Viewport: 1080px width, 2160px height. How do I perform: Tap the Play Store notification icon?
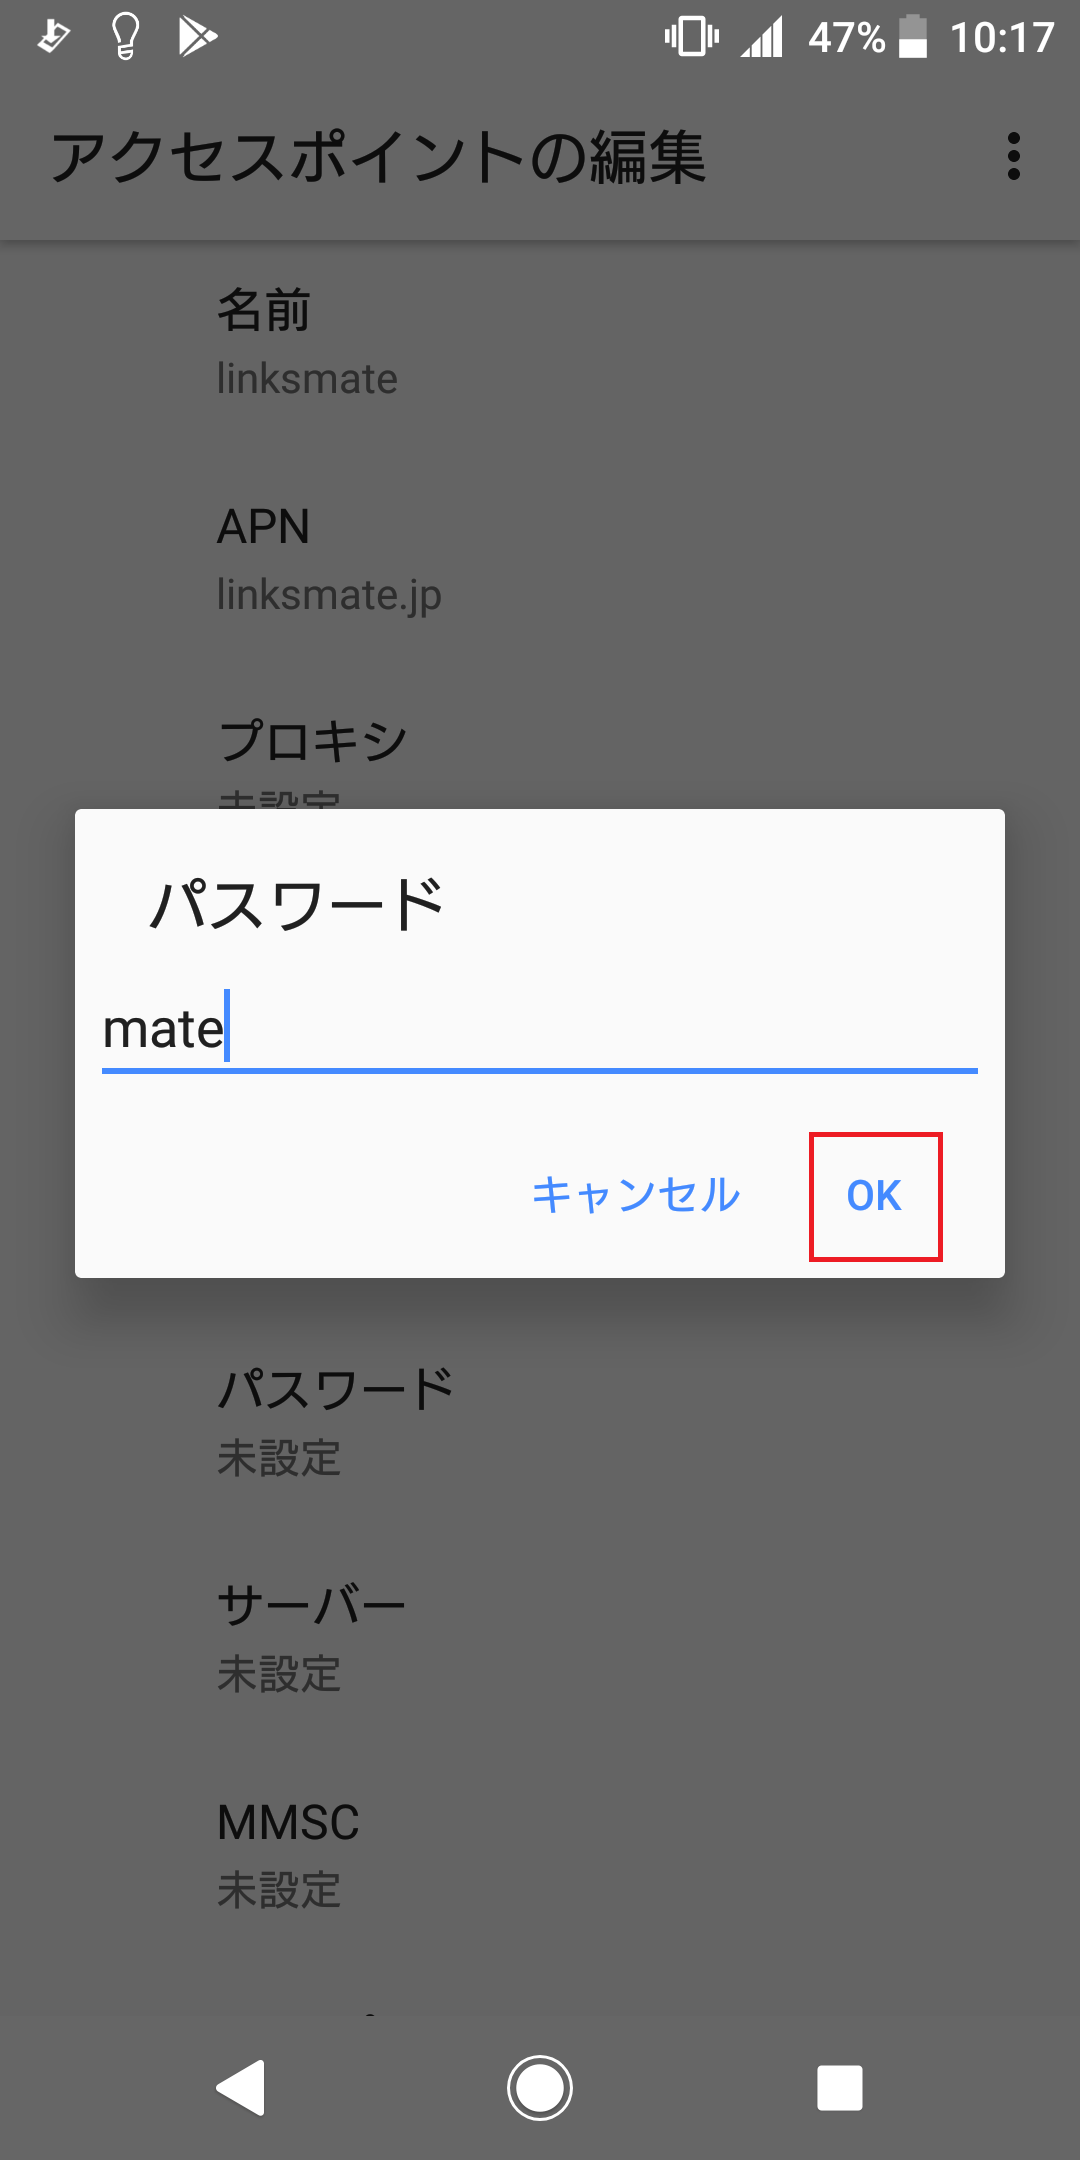pyautogui.click(x=197, y=37)
